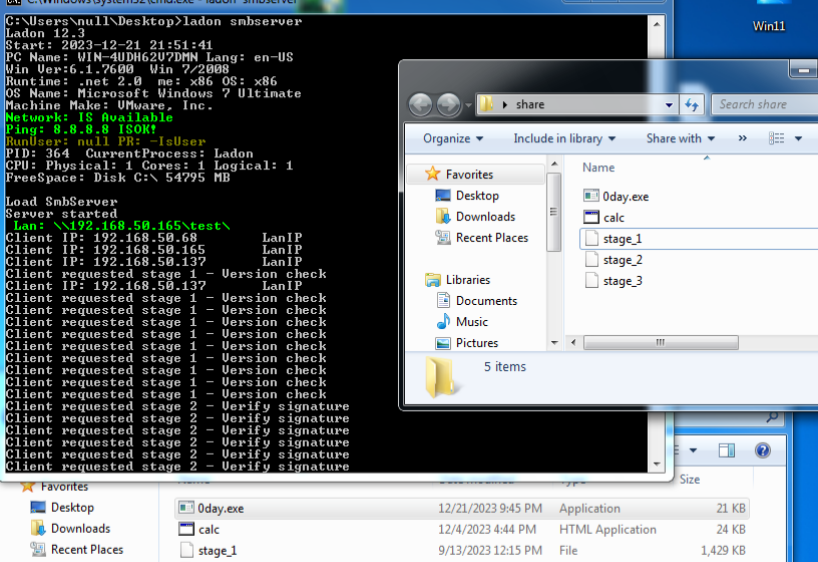Image resolution: width=818 pixels, height=562 pixels.
Task: Click the 0day.exe file icon in share window
Action: [591, 196]
